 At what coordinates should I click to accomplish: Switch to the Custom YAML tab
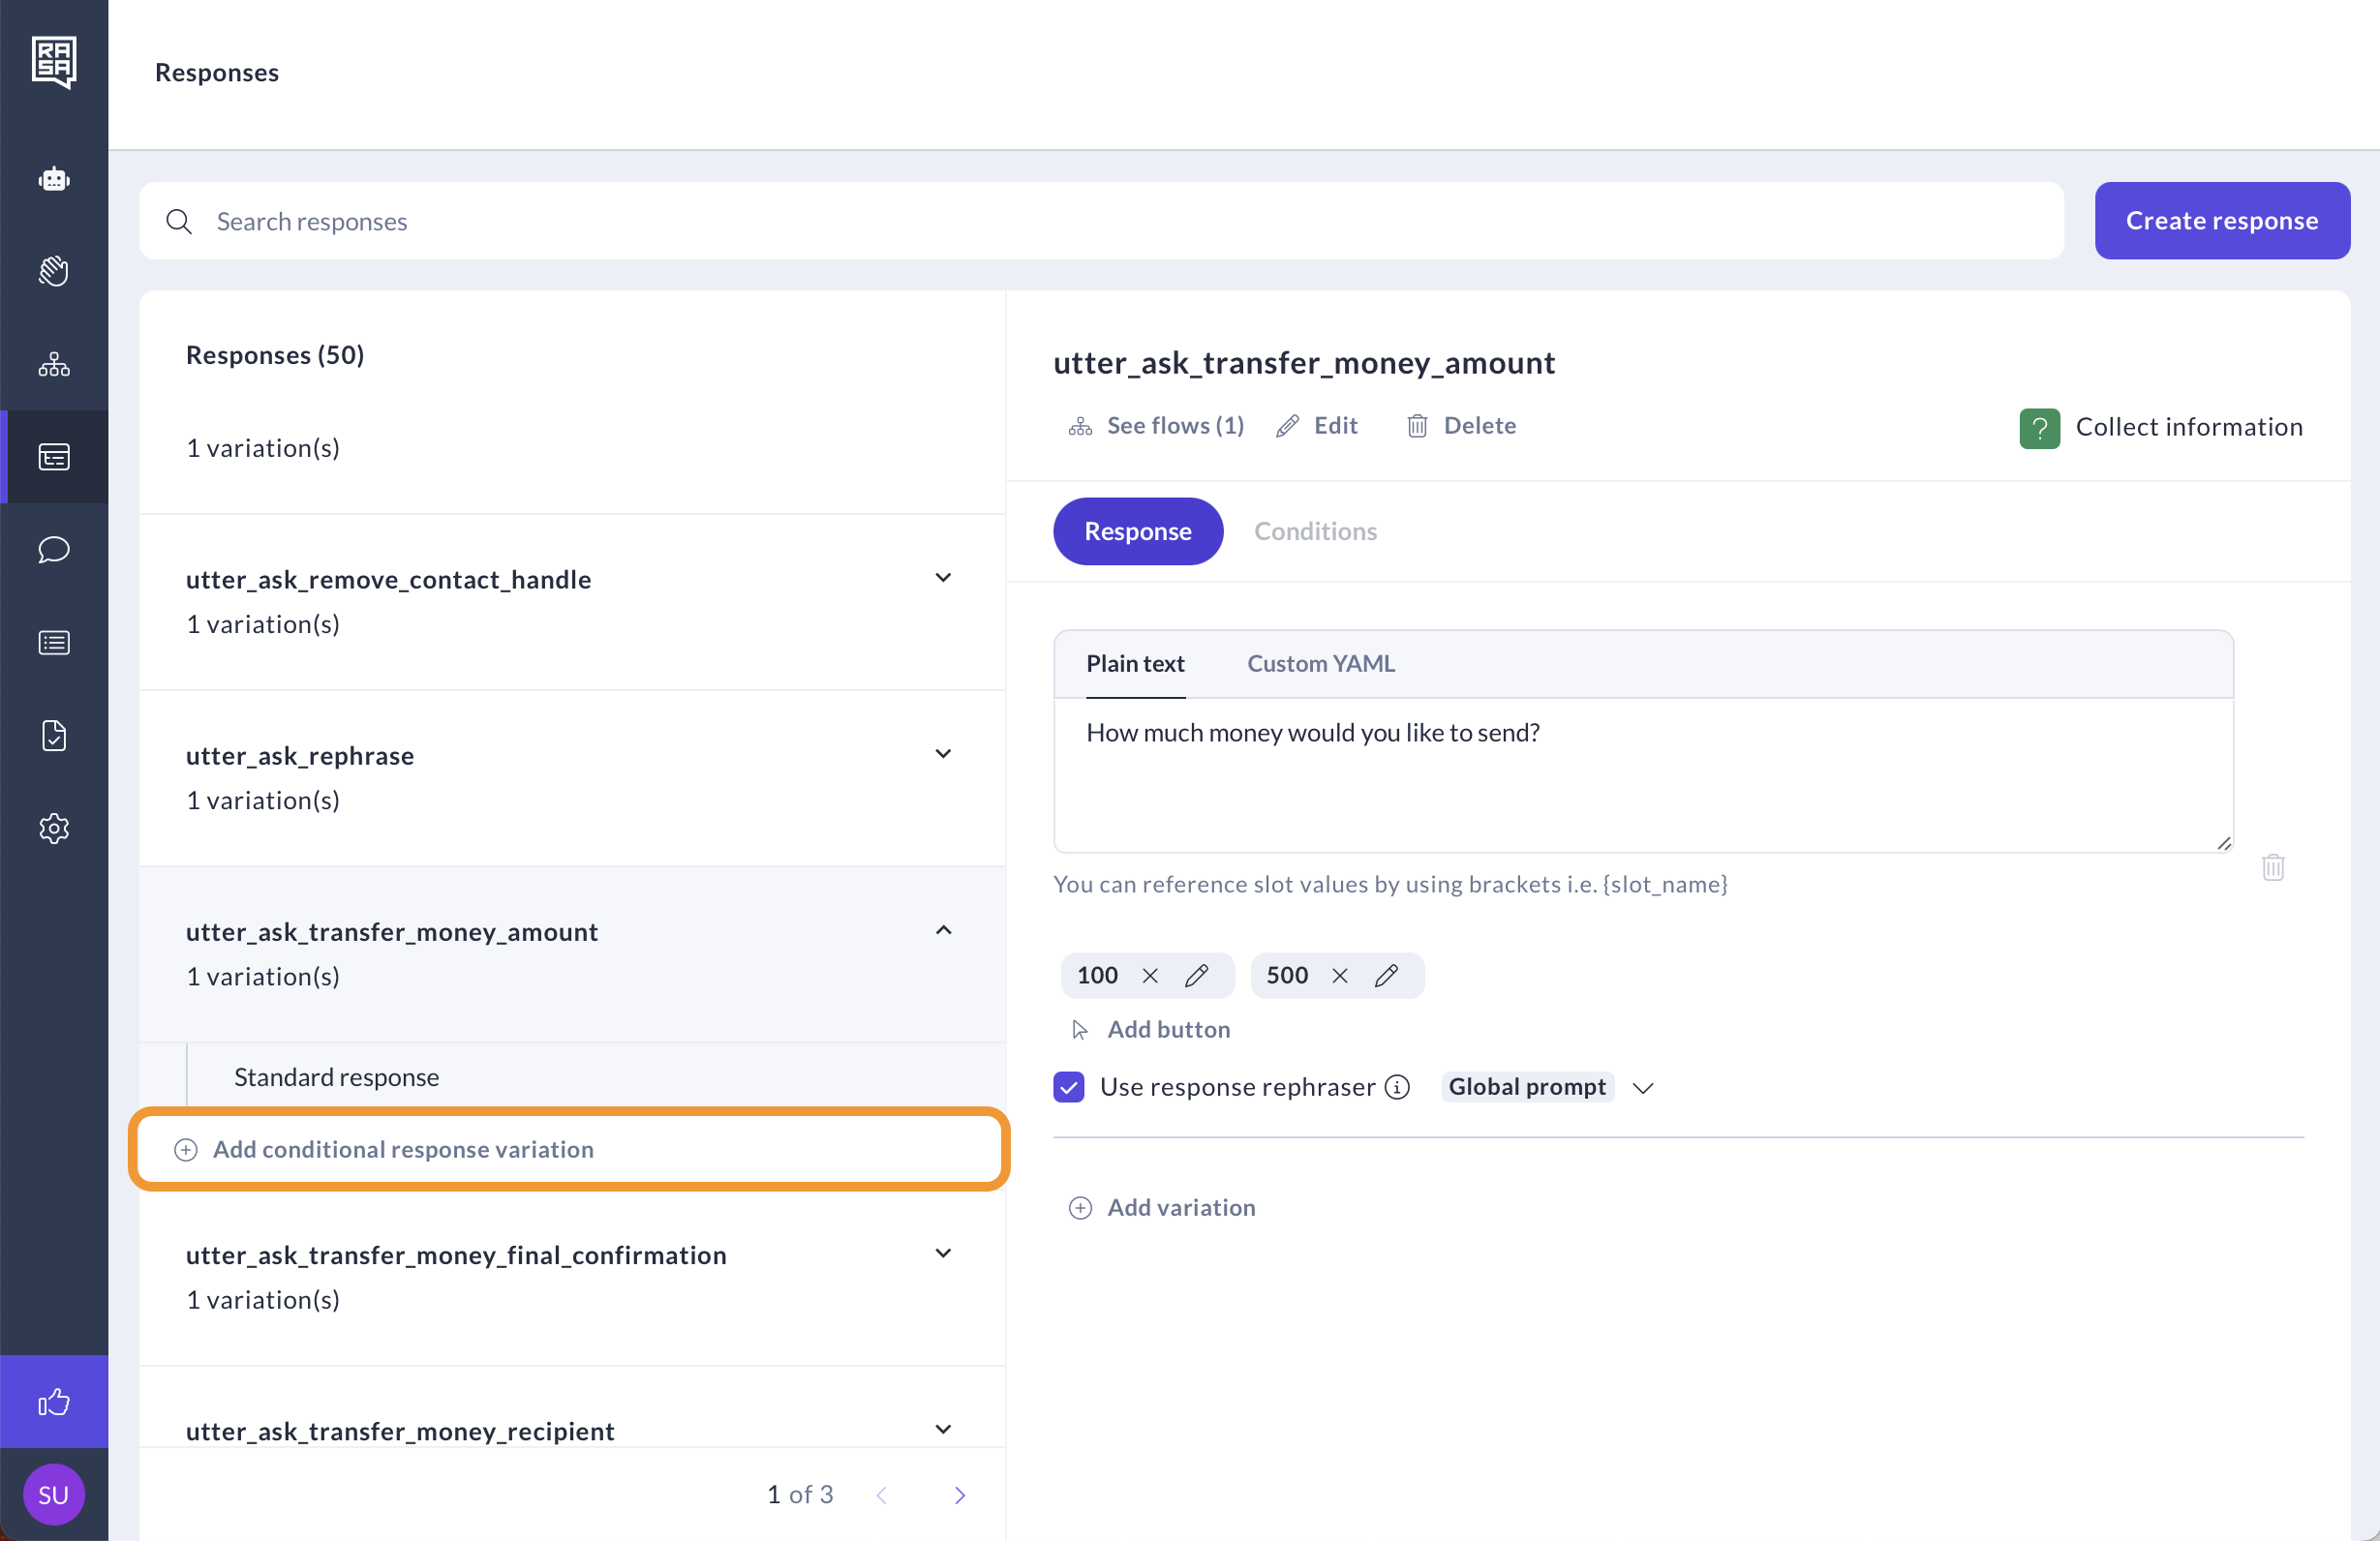coord(1320,664)
